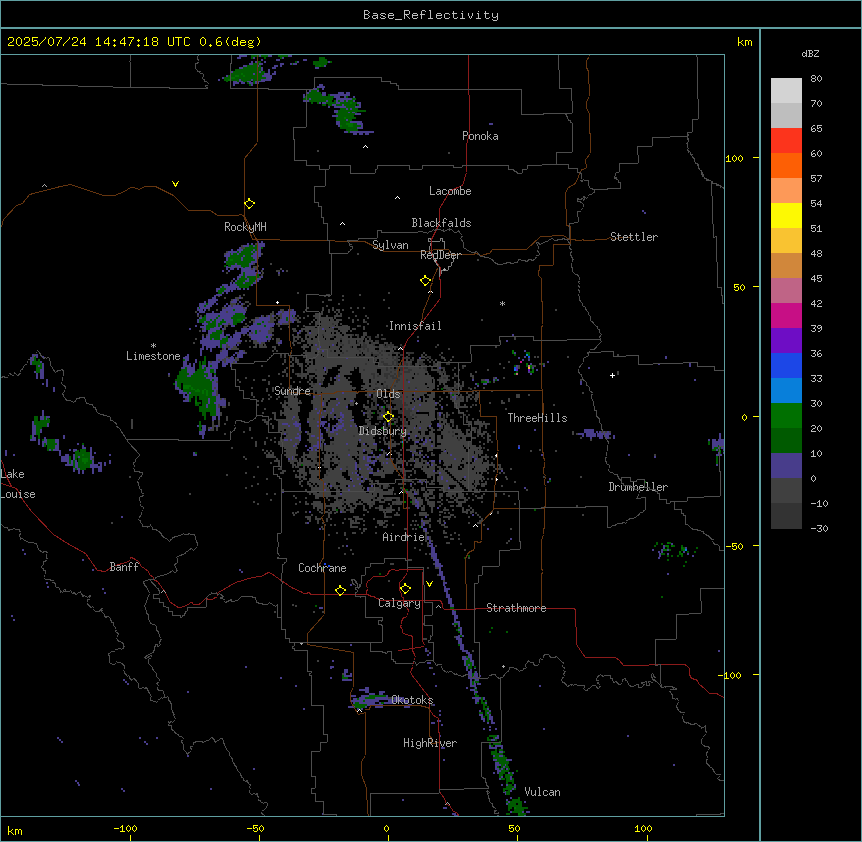Click the 80 value on the dBZ legend
Viewport: 862px width, 842px height.
(816, 79)
